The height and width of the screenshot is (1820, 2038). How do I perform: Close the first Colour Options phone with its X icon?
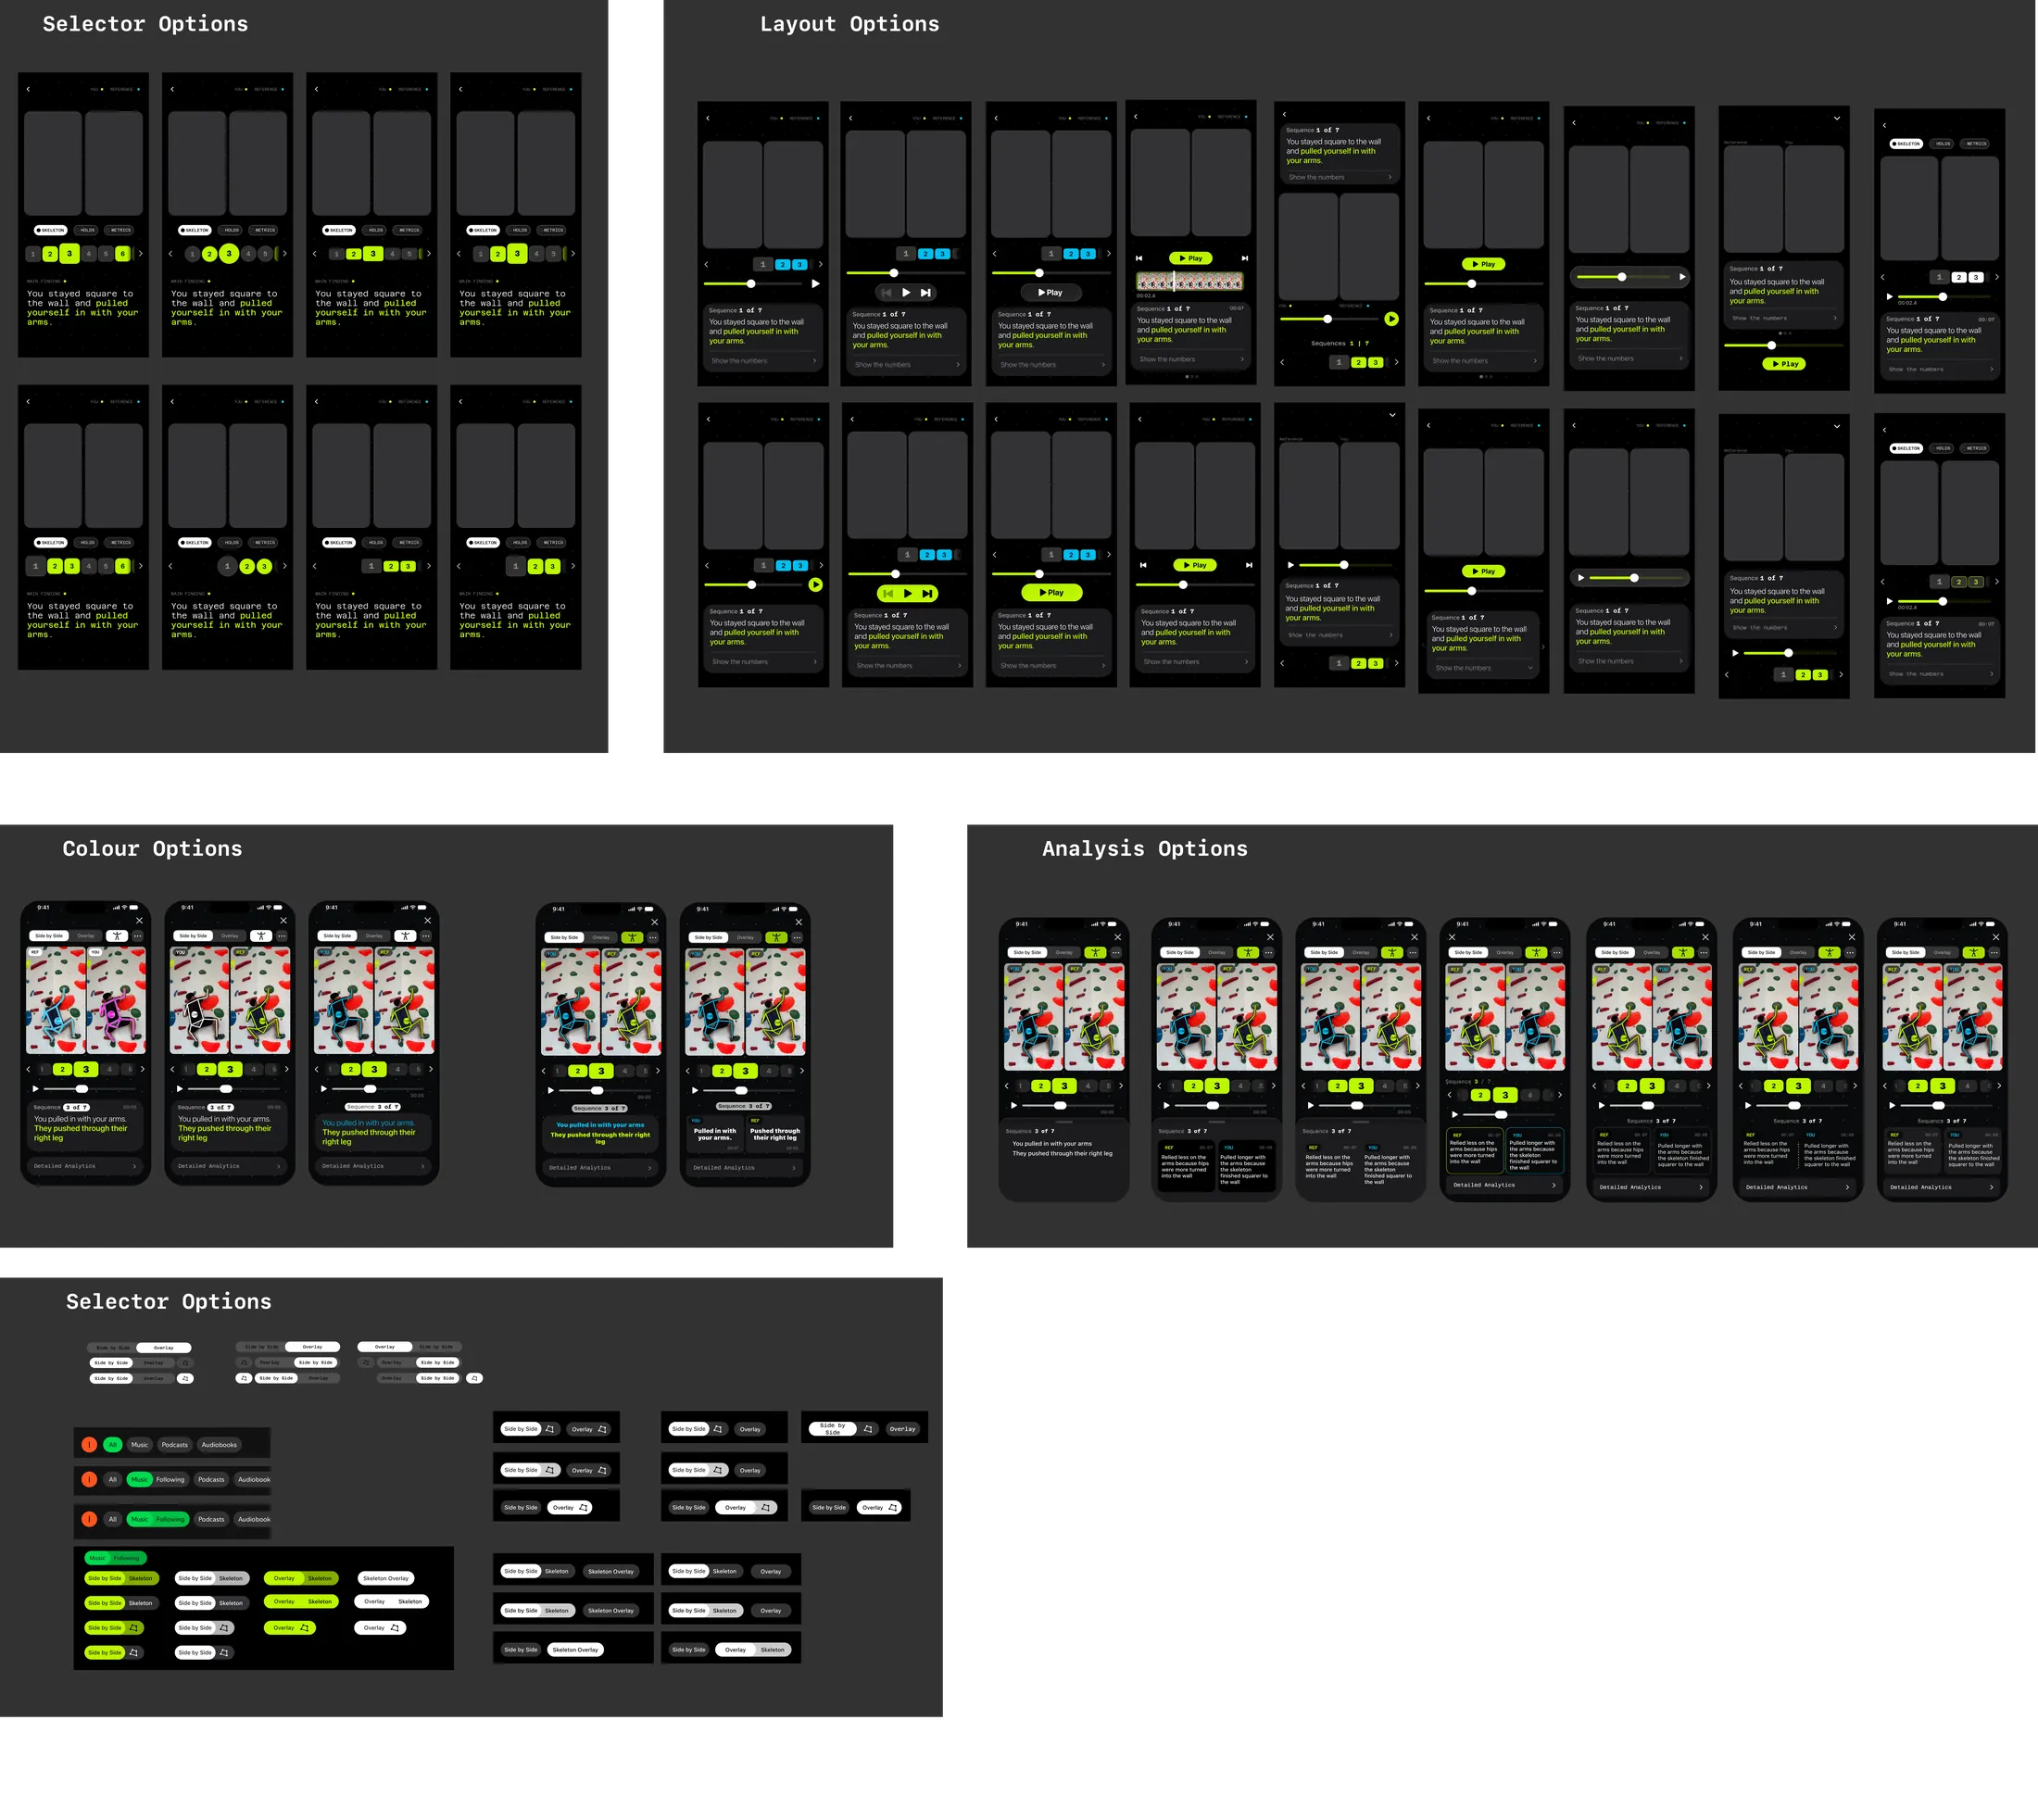tap(139, 920)
